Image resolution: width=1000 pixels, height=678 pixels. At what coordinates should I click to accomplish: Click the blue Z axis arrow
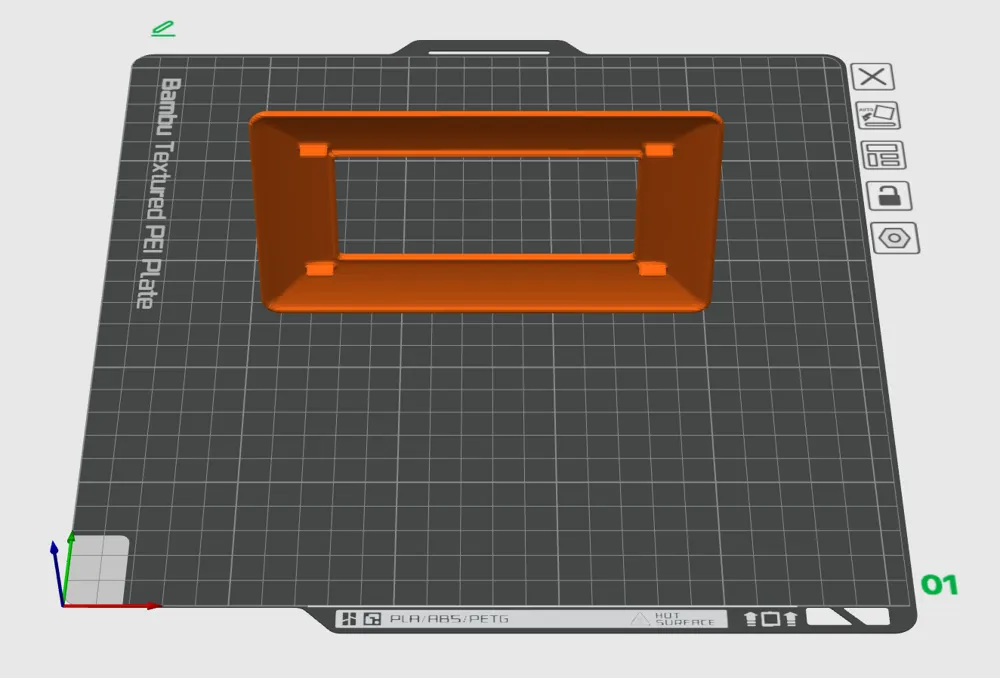(57, 573)
